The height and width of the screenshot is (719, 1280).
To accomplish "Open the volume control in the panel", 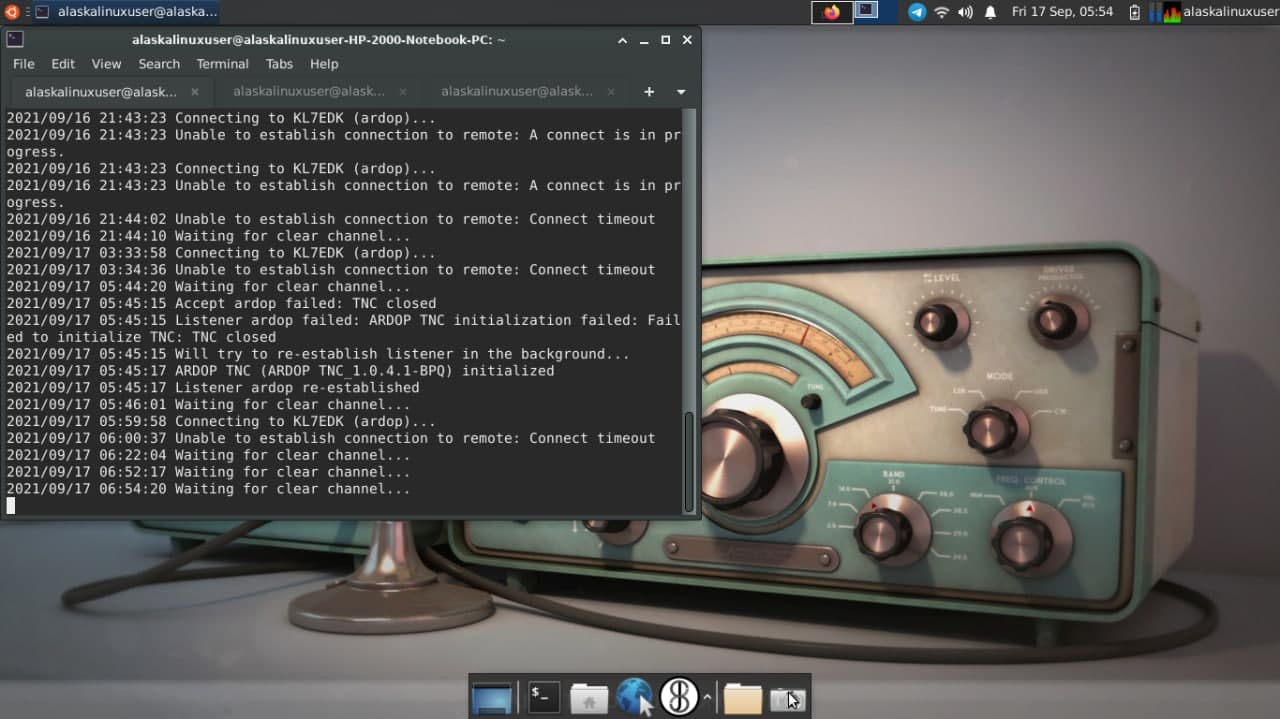I will pos(965,12).
